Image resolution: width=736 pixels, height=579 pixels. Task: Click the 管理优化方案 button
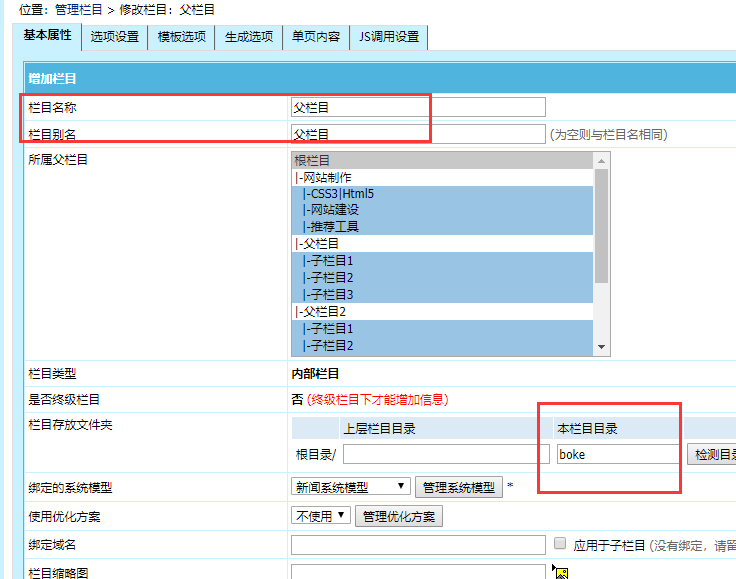tap(399, 516)
